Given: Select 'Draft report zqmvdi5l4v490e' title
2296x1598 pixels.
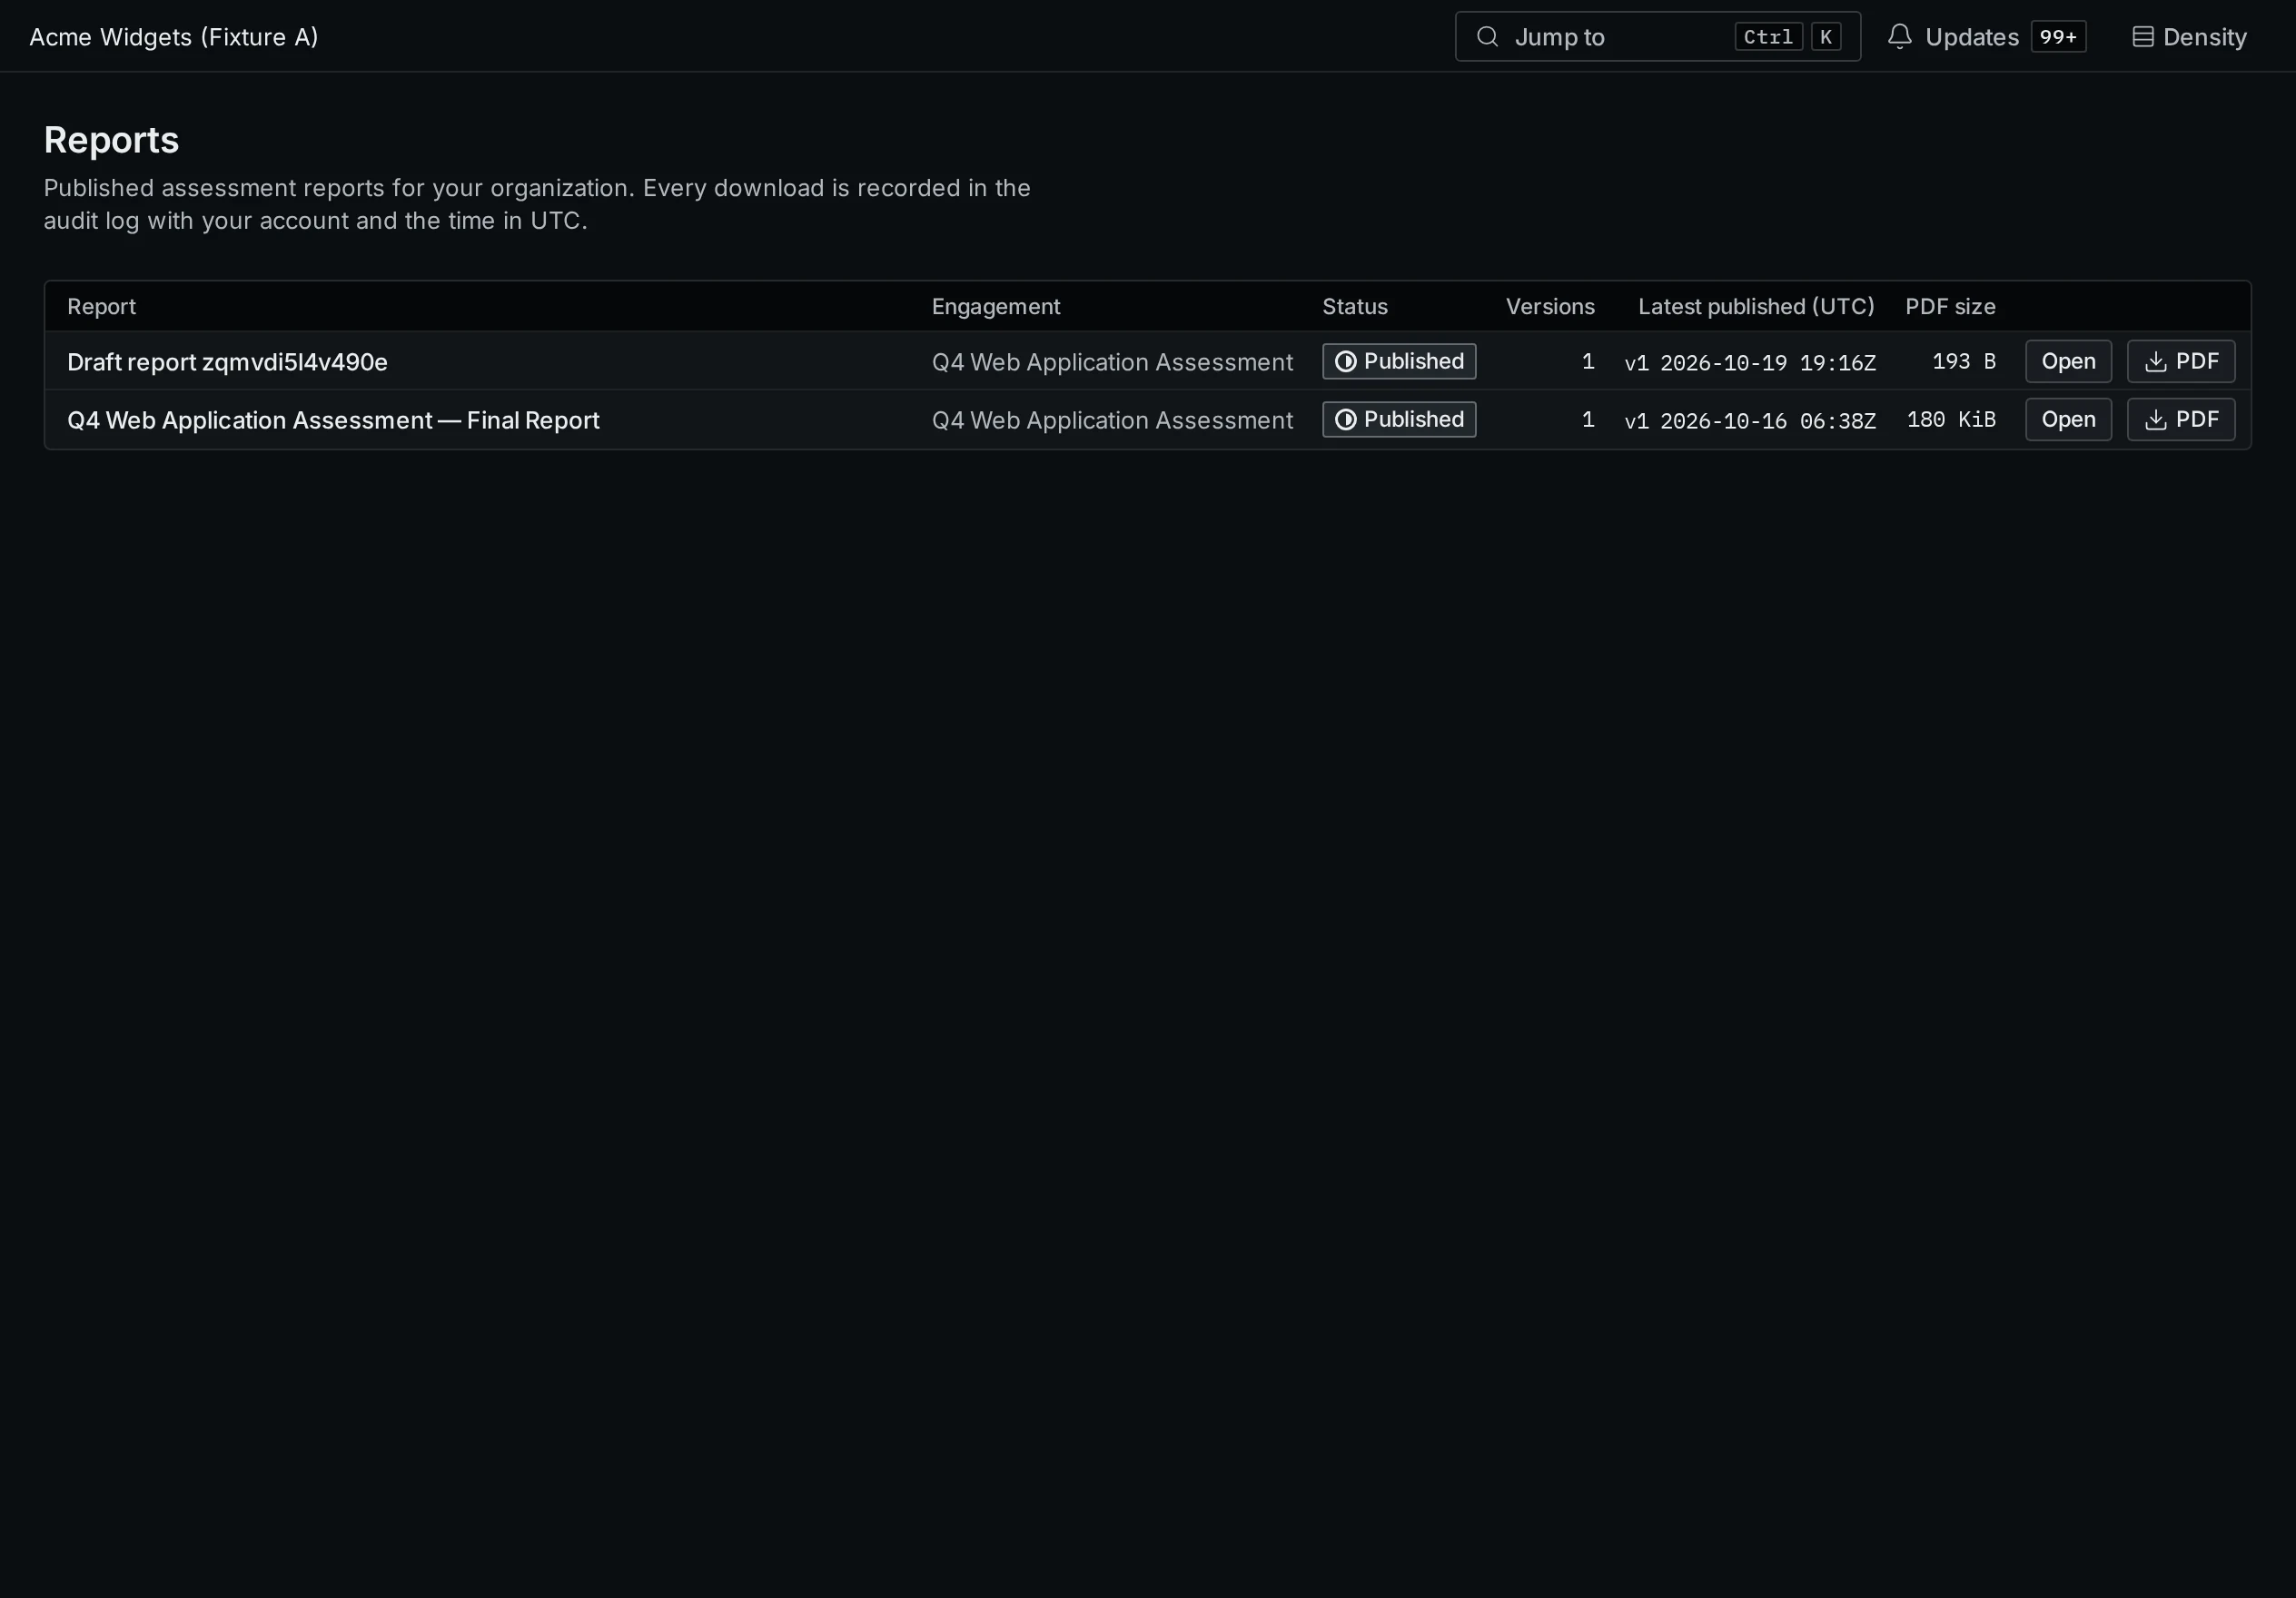Looking at the screenshot, I should pyautogui.click(x=227, y=362).
